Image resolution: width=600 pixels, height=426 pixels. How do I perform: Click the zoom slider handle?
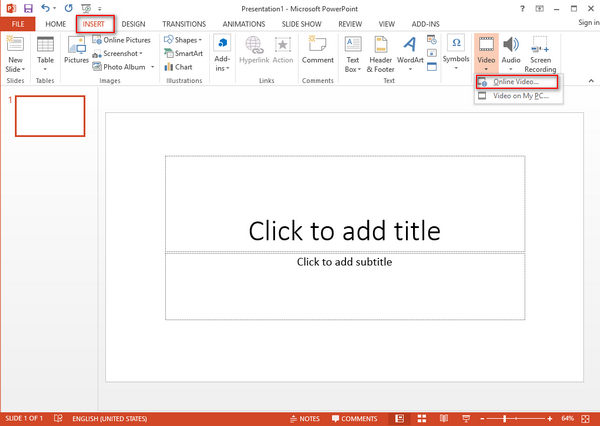[x=505, y=419]
